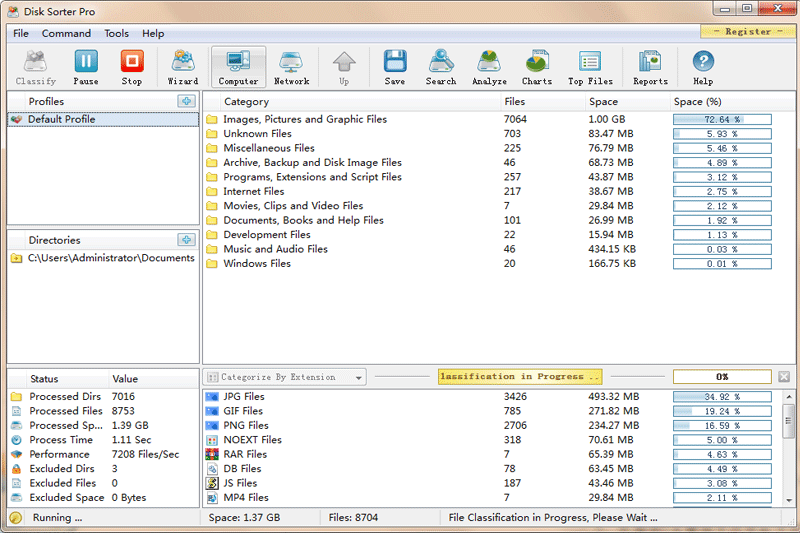Image resolution: width=800 pixels, height=533 pixels.
Task: Open the Top Files view
Action: (x=590, y=67)
